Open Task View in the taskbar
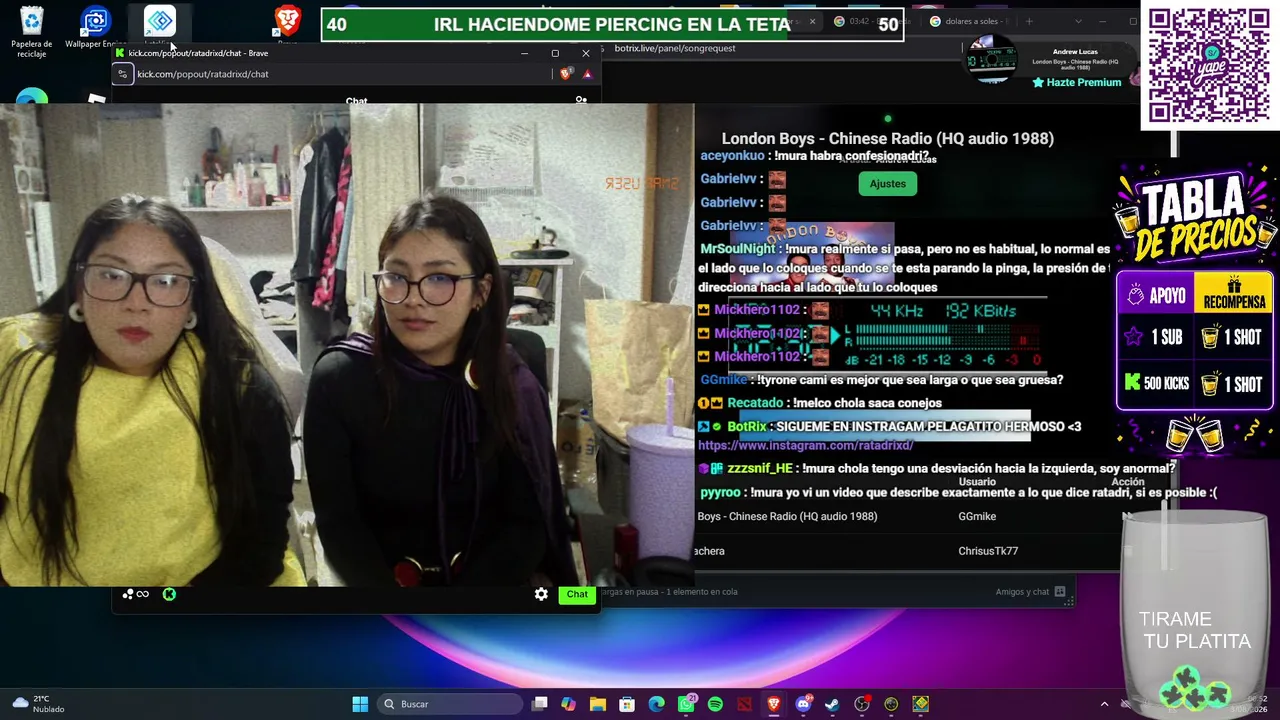The image size is (1280, 720). (540, 704)
